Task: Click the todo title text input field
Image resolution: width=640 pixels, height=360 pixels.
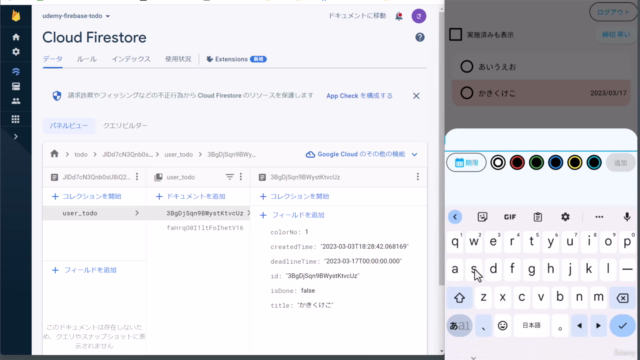Action: point(541,141)
